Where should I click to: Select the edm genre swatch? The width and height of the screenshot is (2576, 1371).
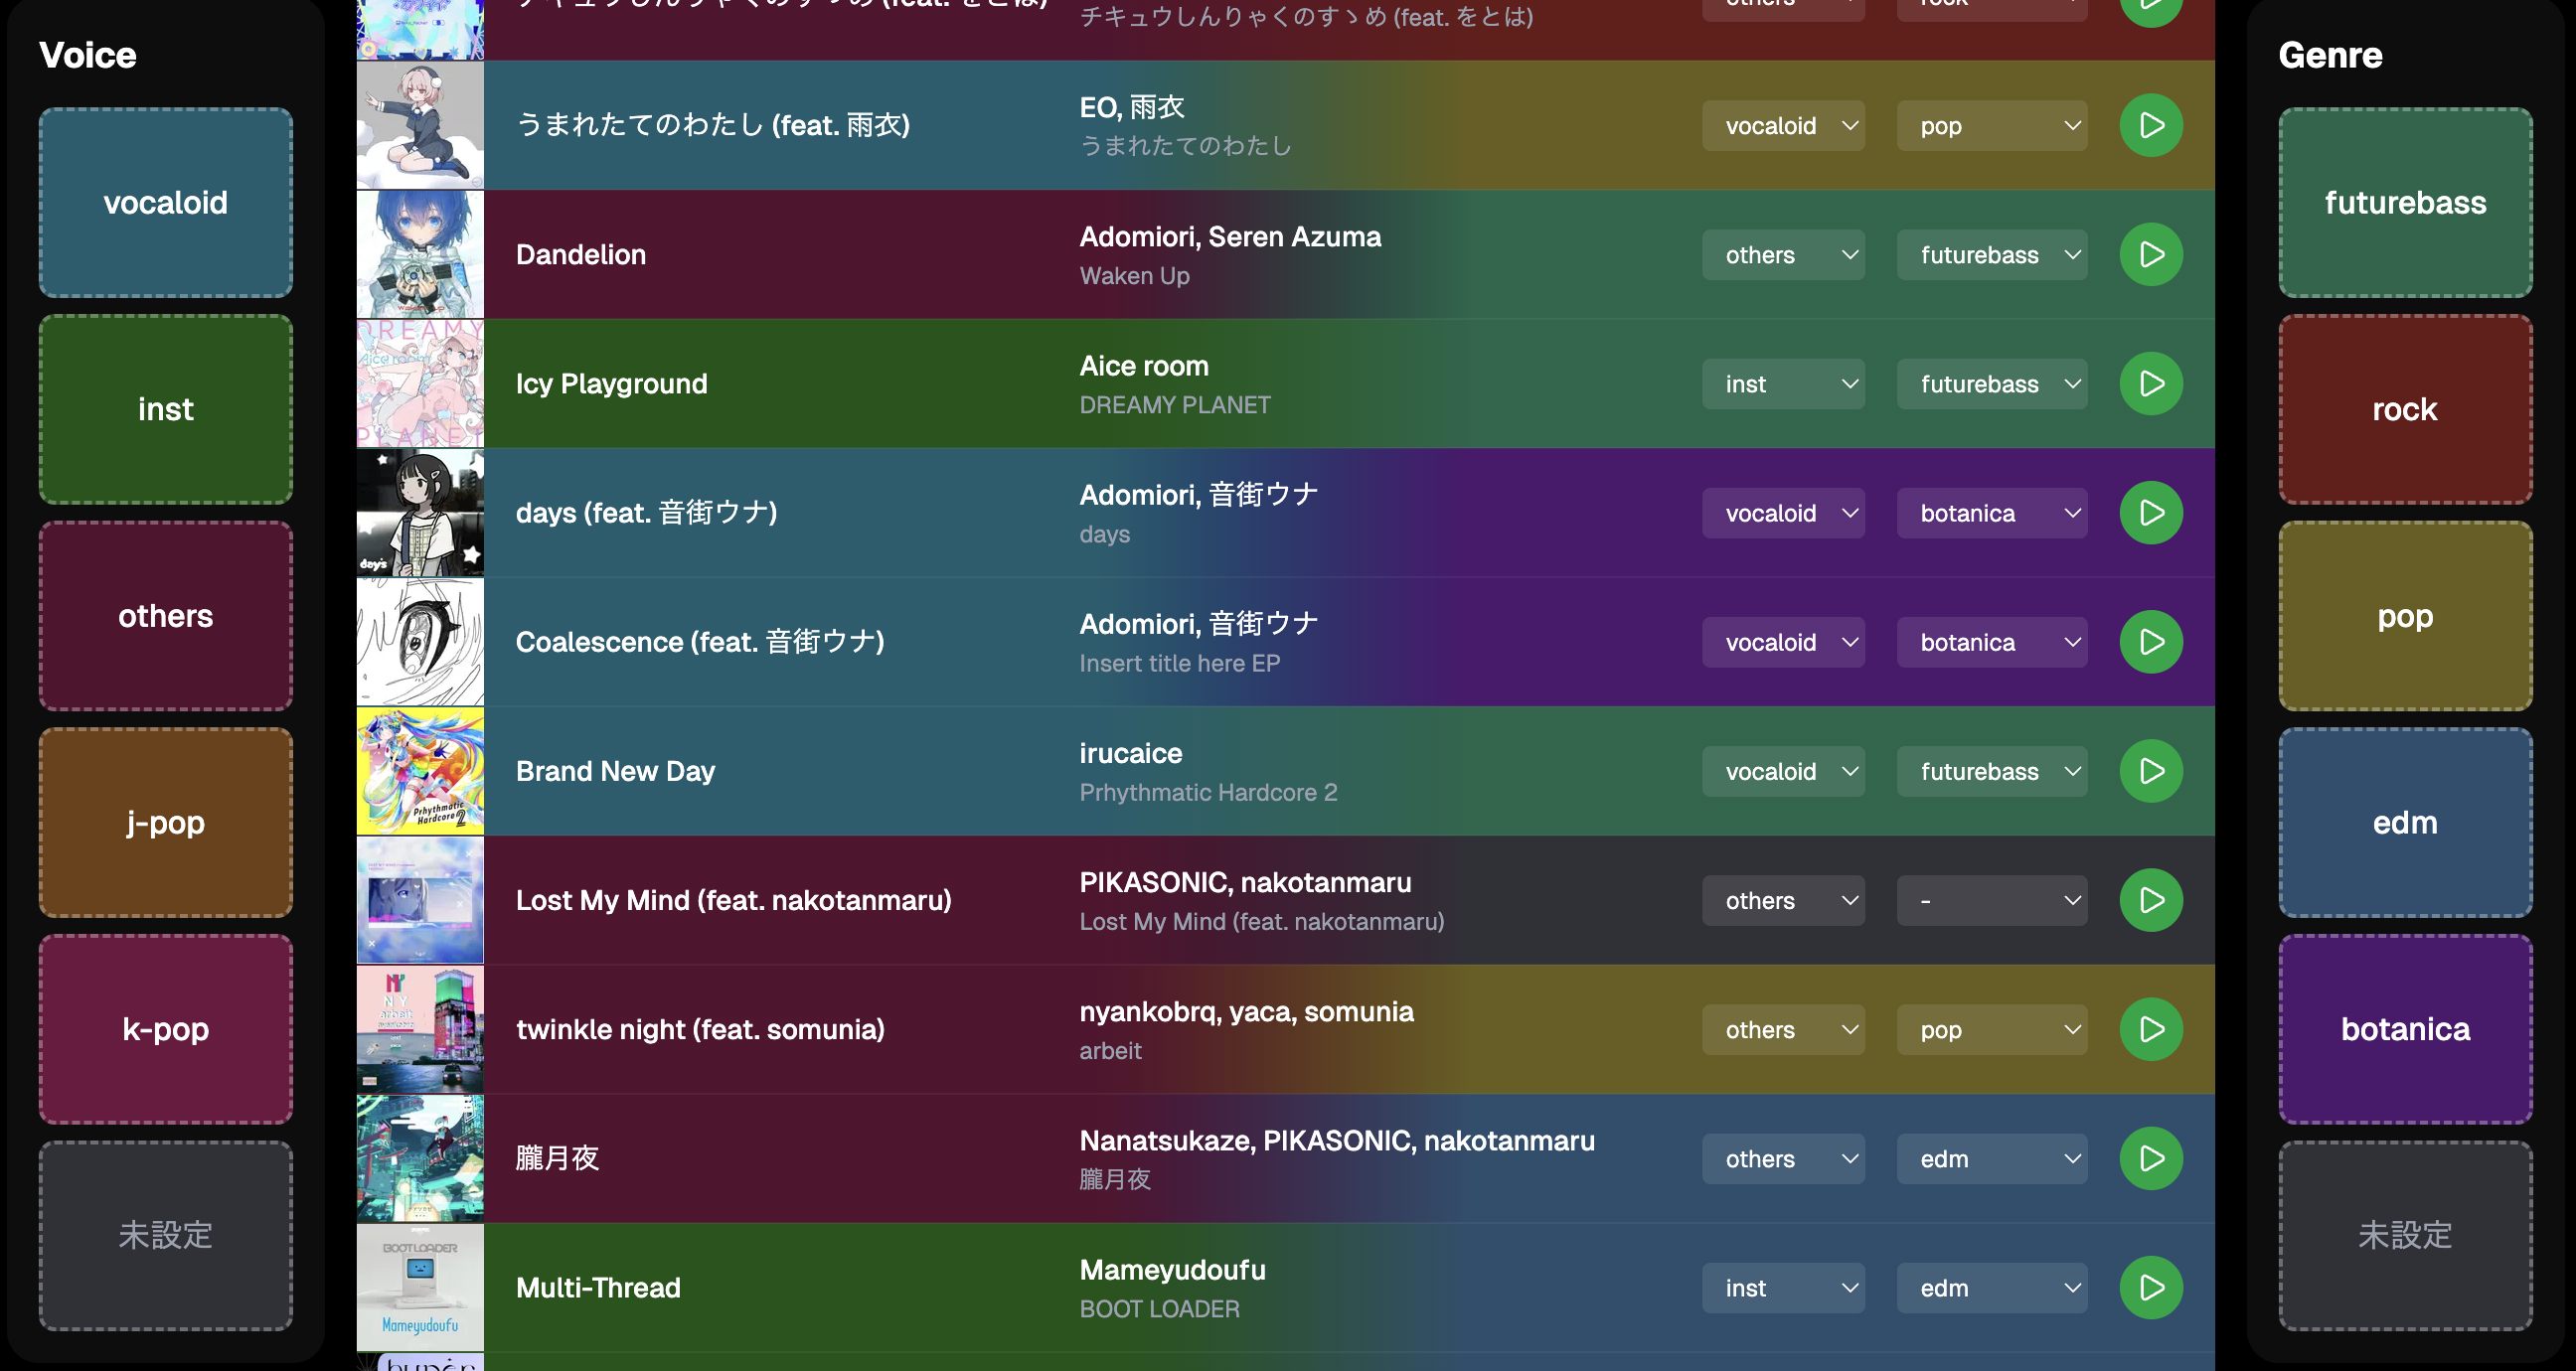pyautogui.click(x=2405, y=822)
